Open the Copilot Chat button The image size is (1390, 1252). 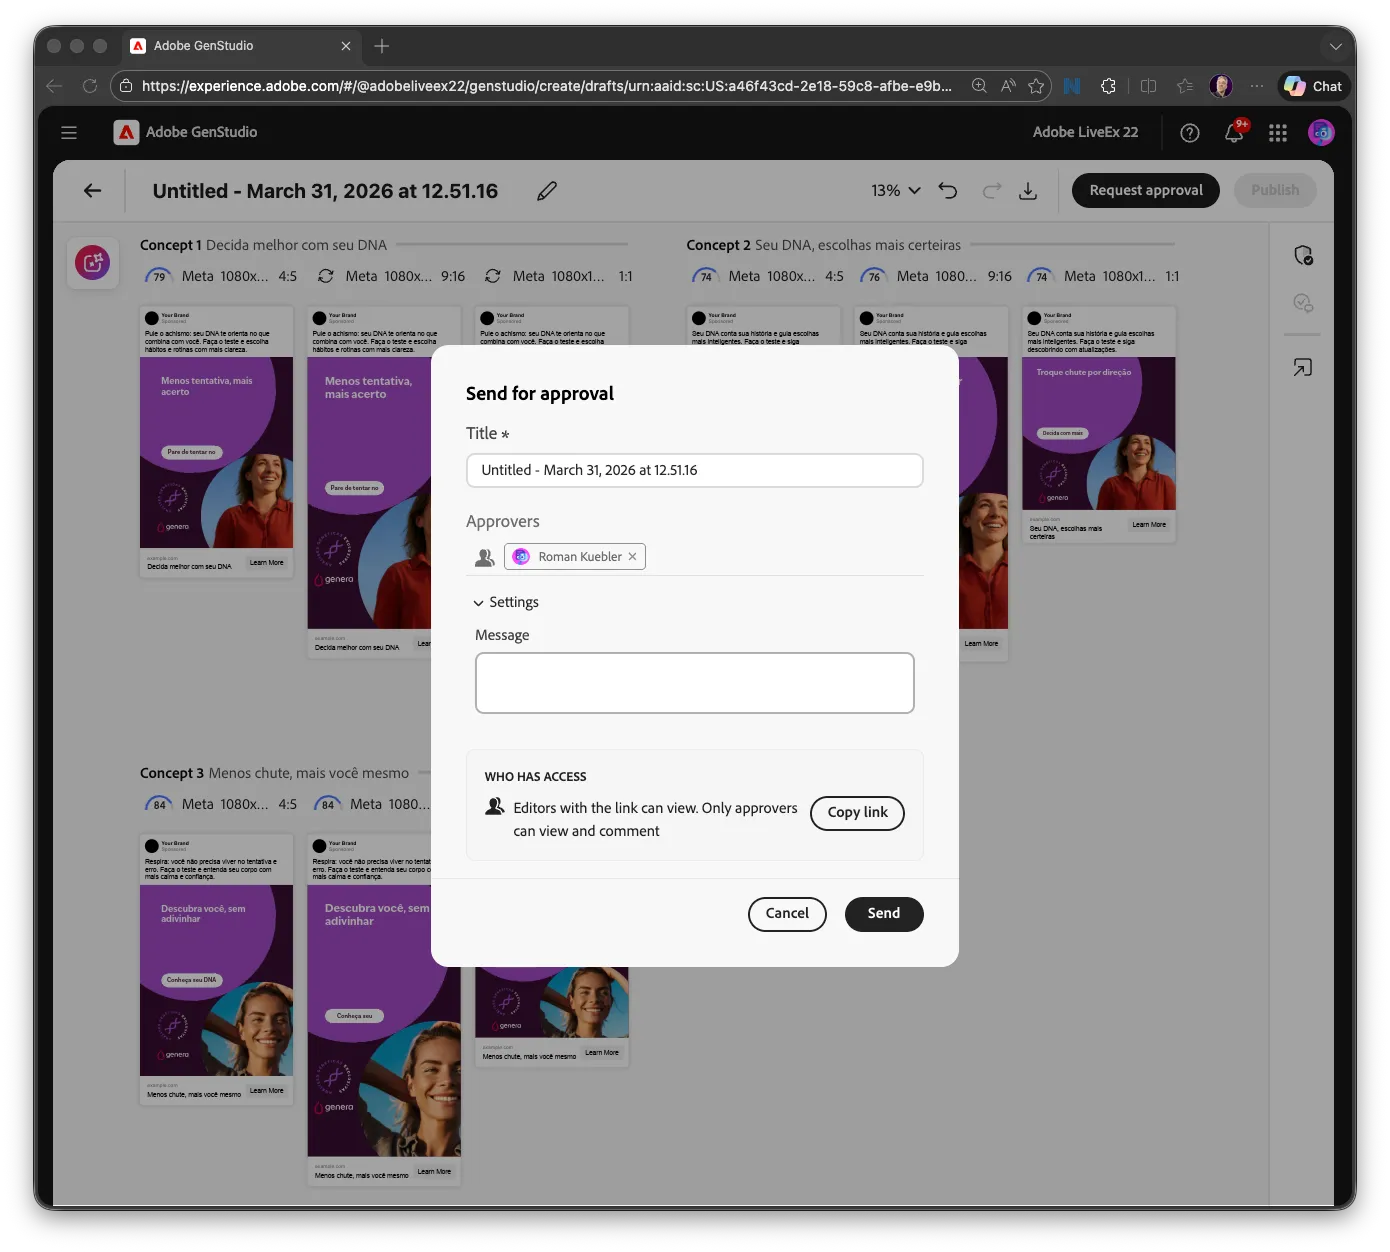point(1313,86)
